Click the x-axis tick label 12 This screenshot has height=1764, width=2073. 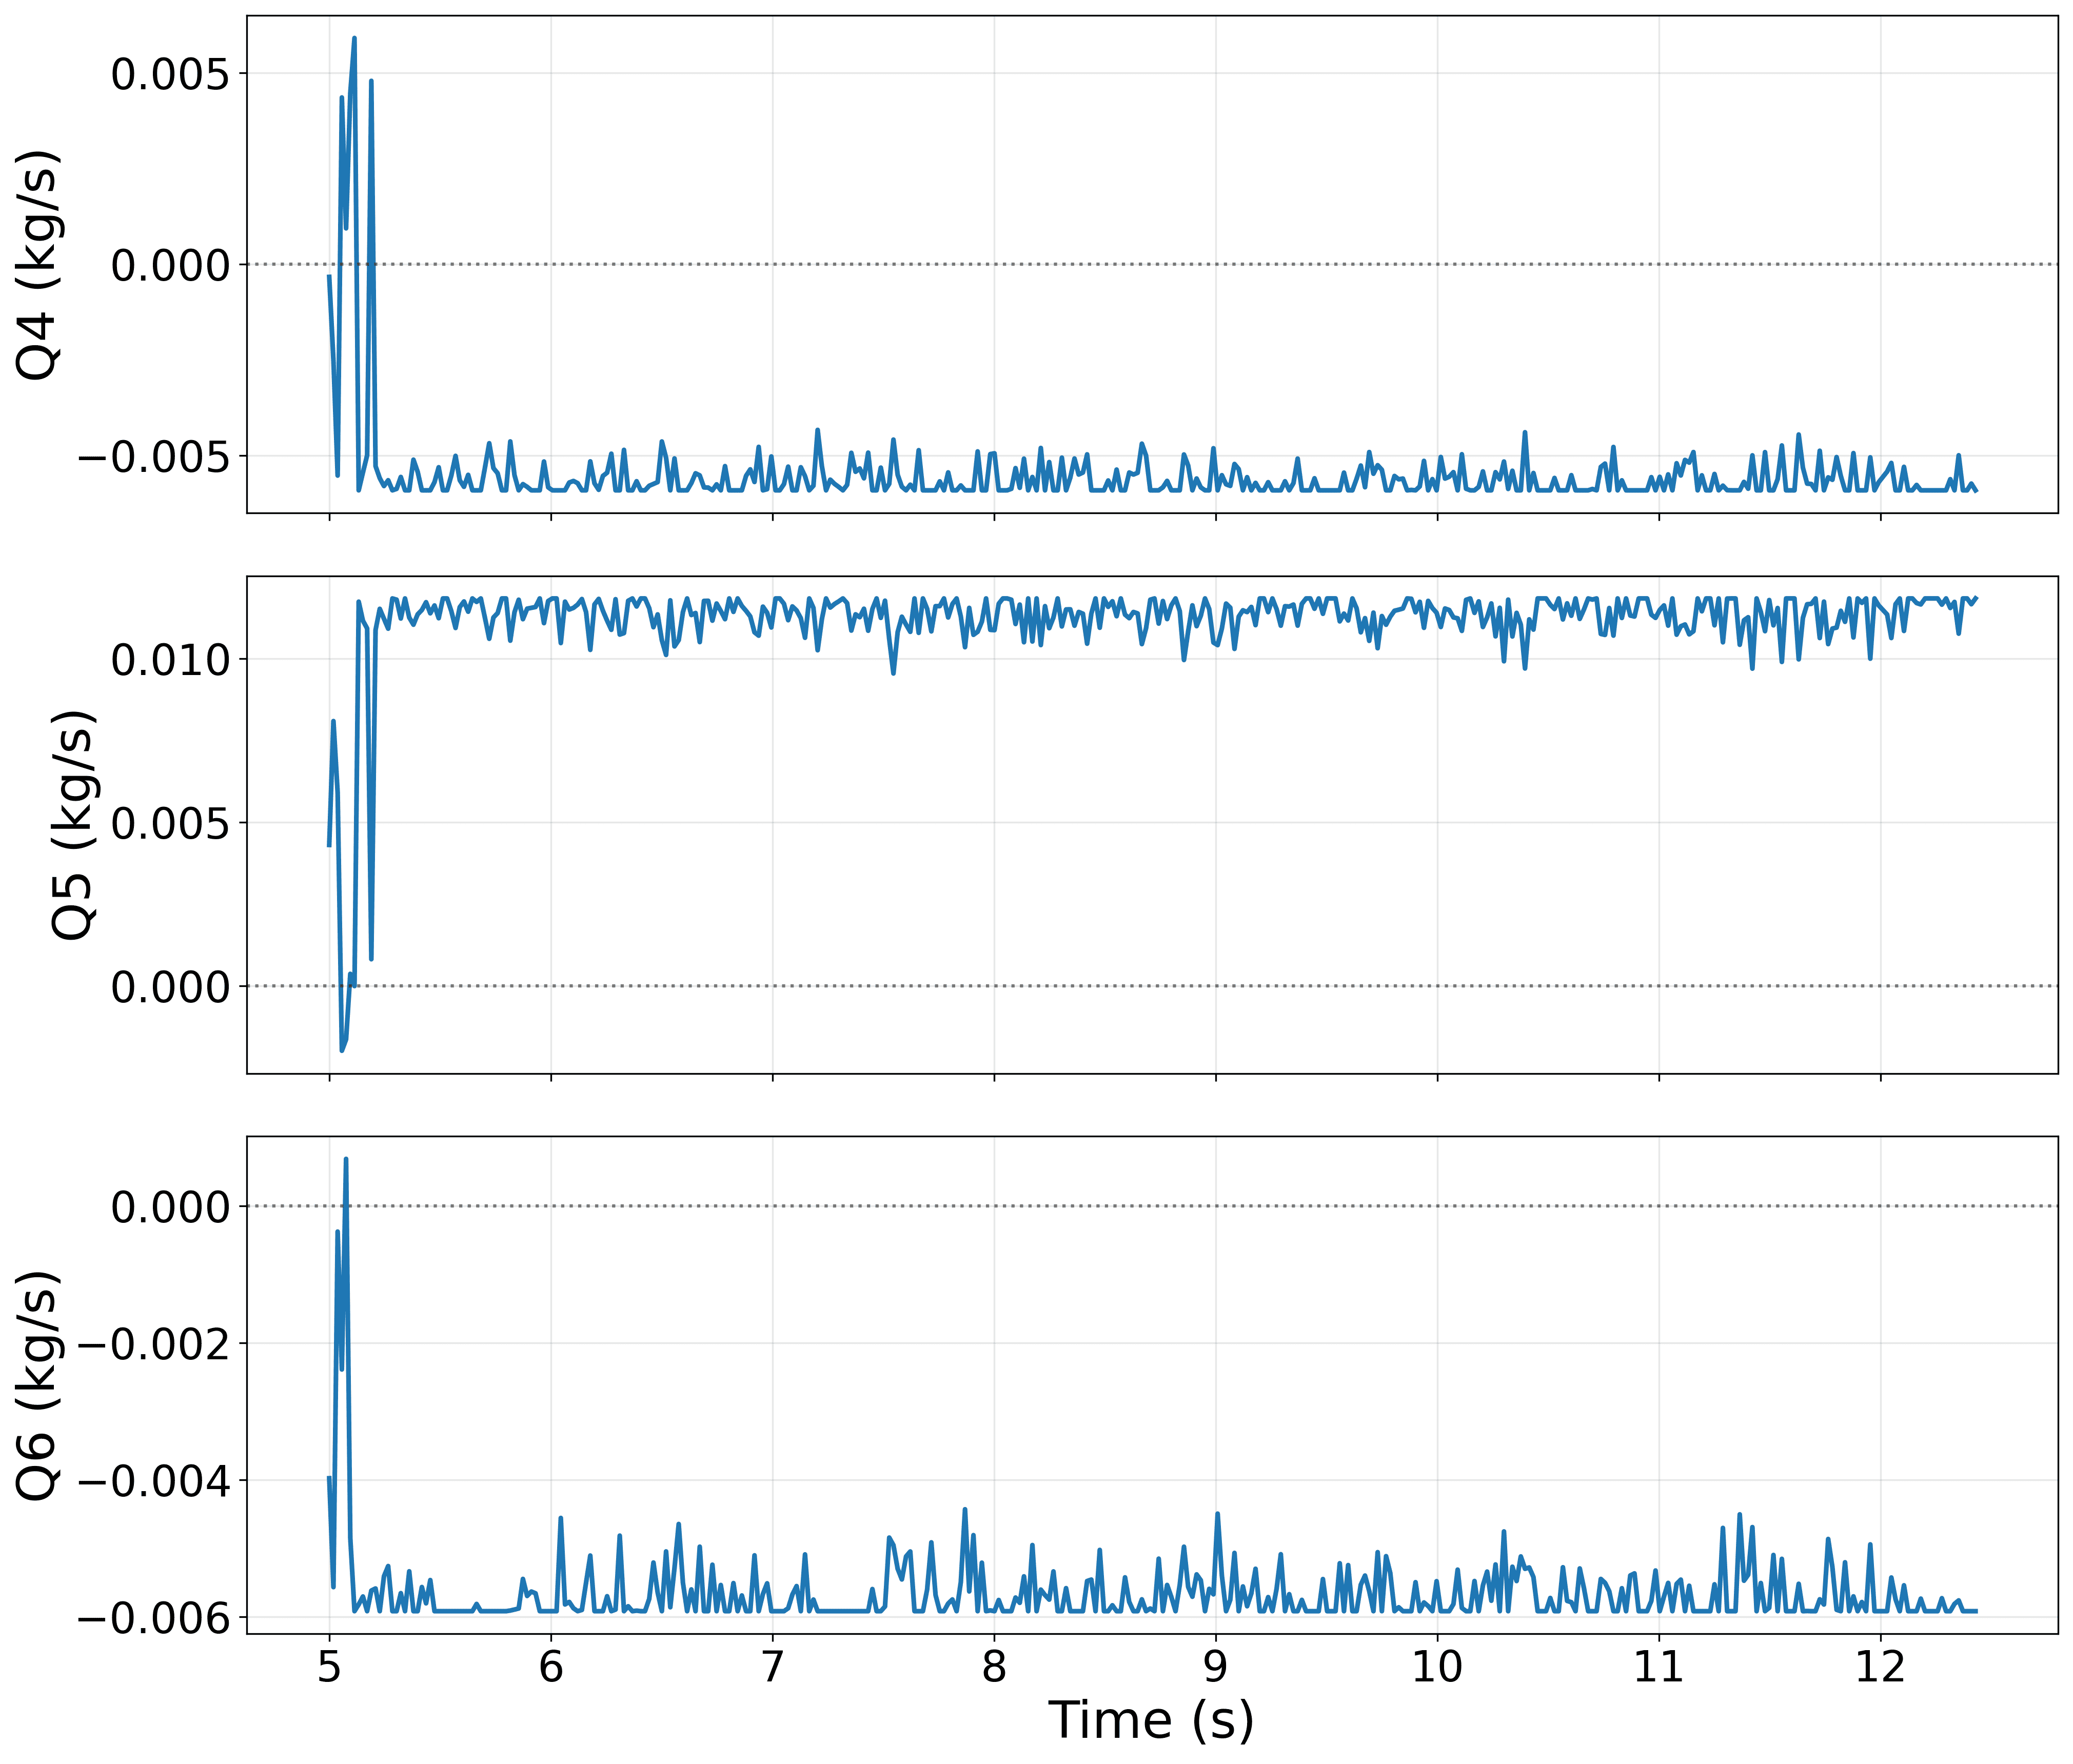coord(1880,1667)
